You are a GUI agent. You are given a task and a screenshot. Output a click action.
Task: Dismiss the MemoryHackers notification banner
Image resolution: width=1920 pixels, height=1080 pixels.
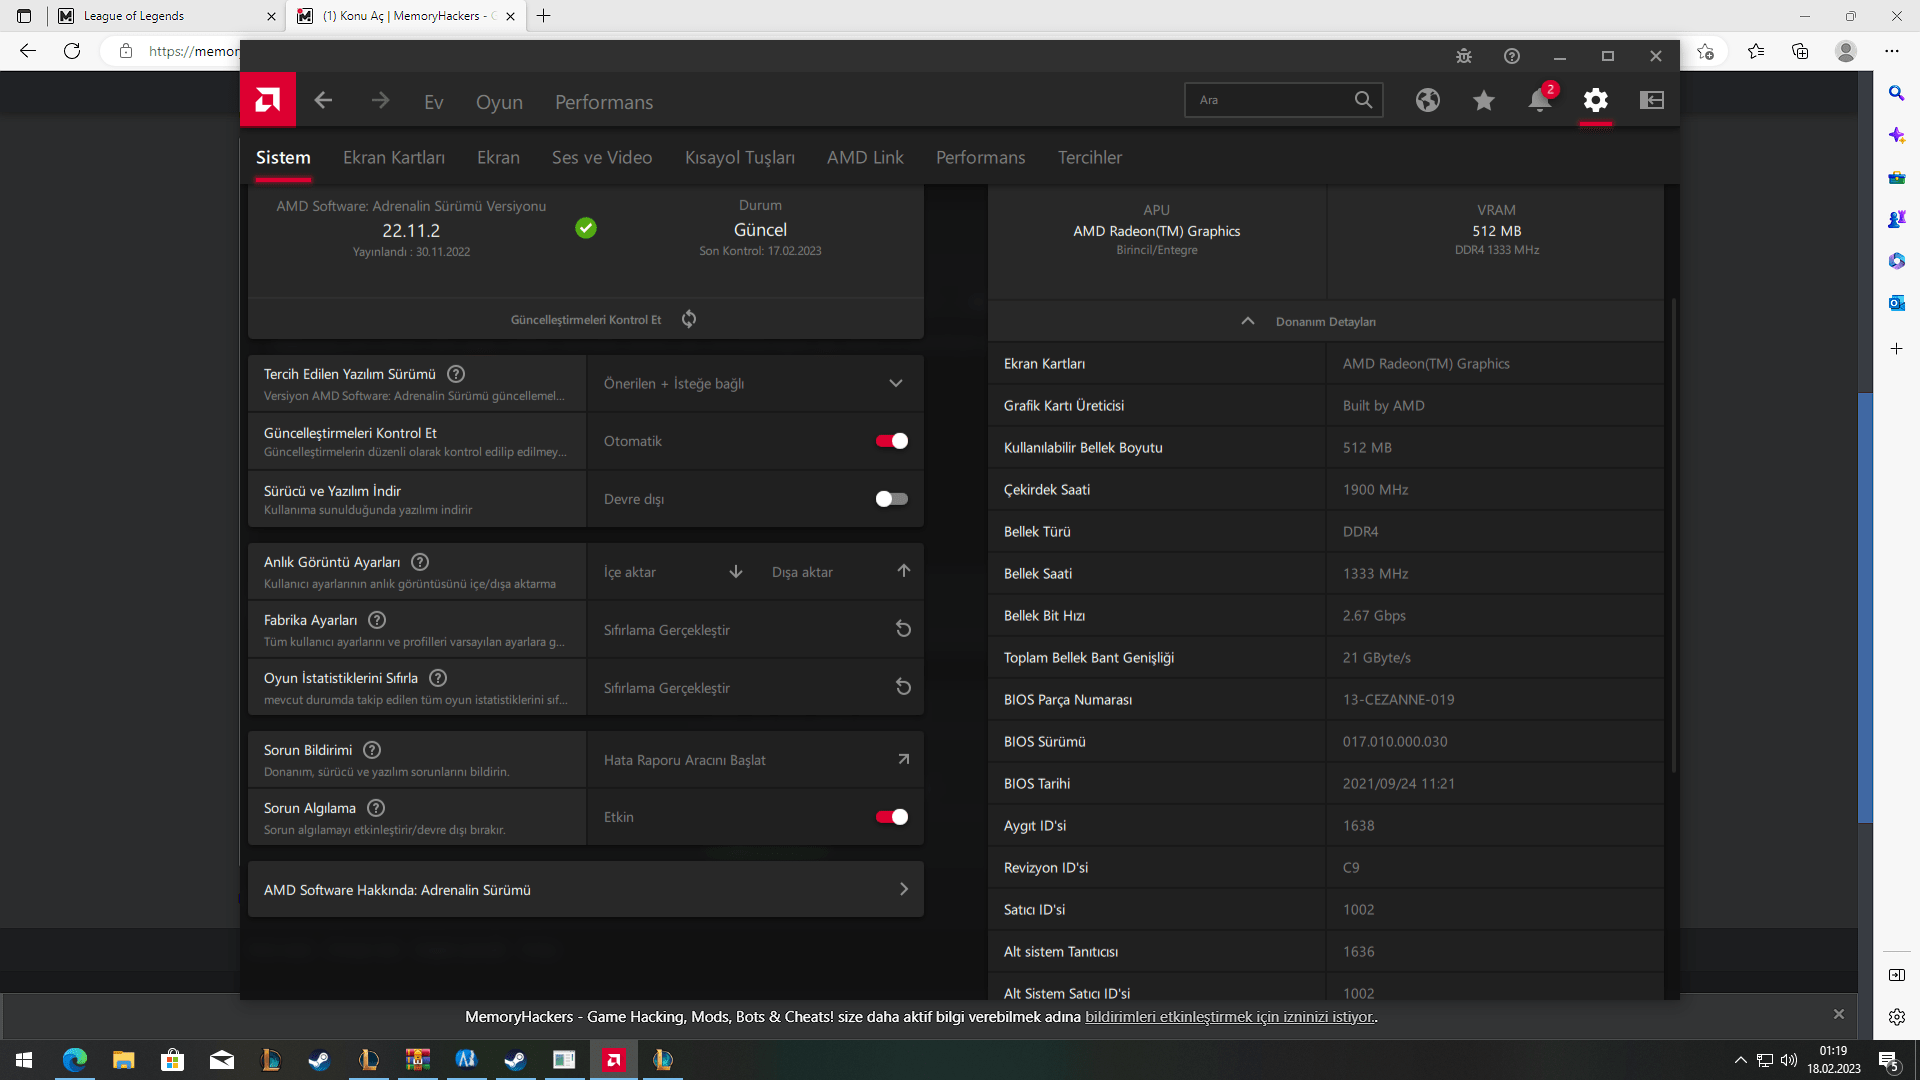1838,1014
